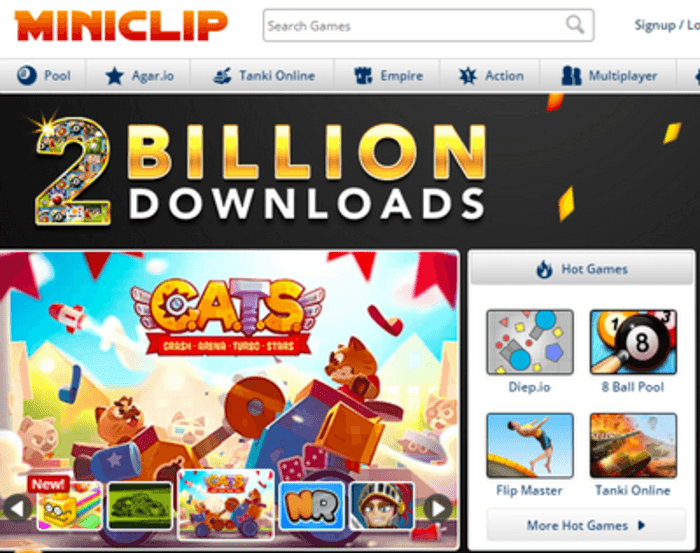Image resolution: width=700 pixels, height=553 pixels.
Task: Go to Tanki Online in navigation bar
Action: tap(264, 76)
